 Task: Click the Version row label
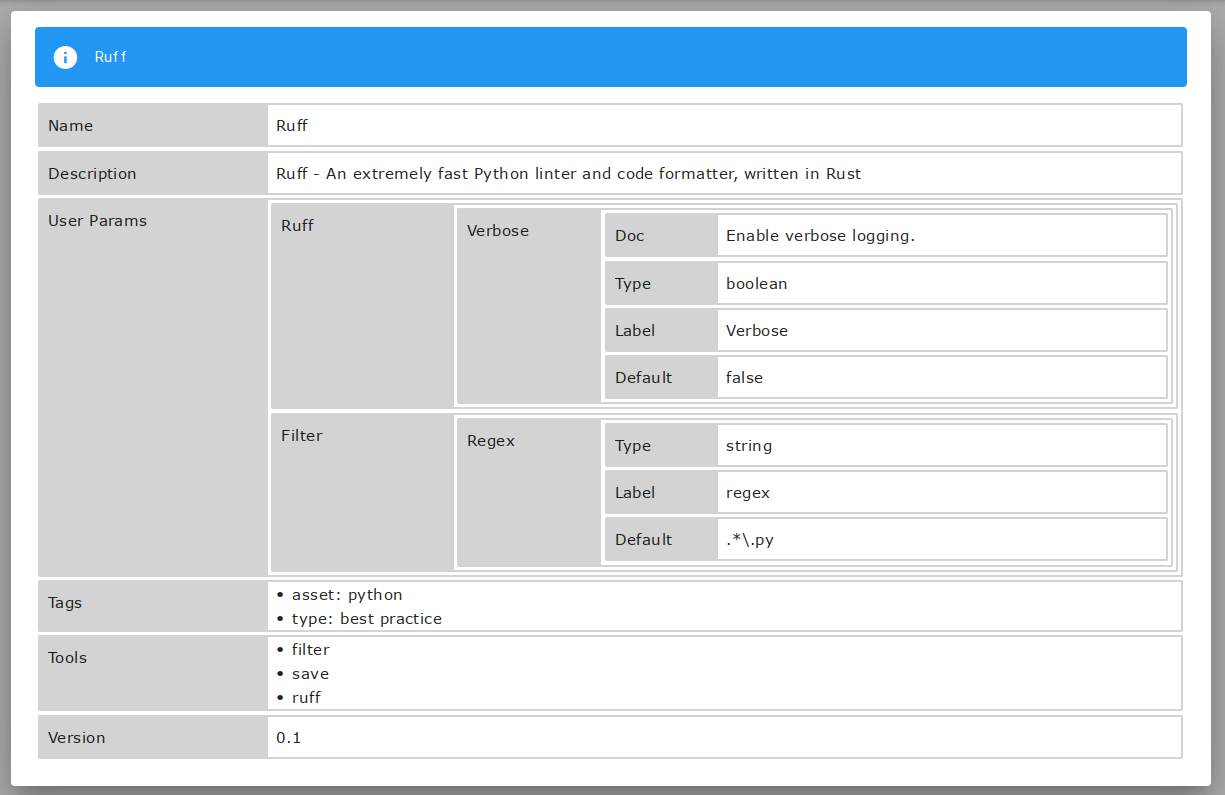153,737
